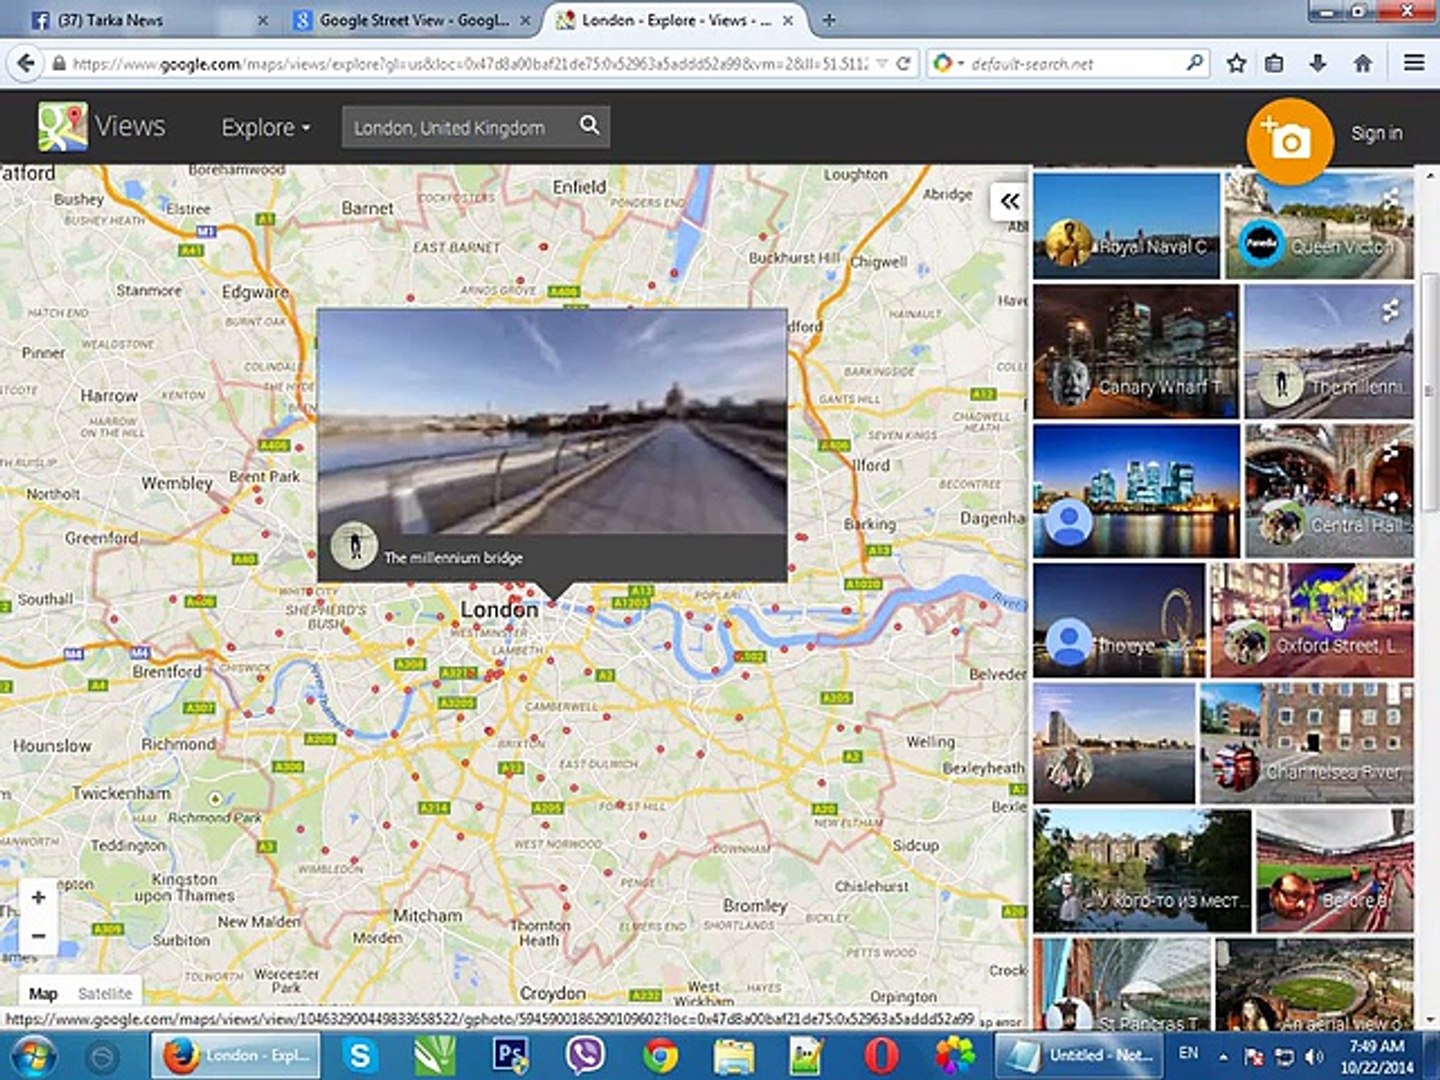Select the Map view type
This screenshot has width=1440, height=1080.
click(x=43, y=993)
